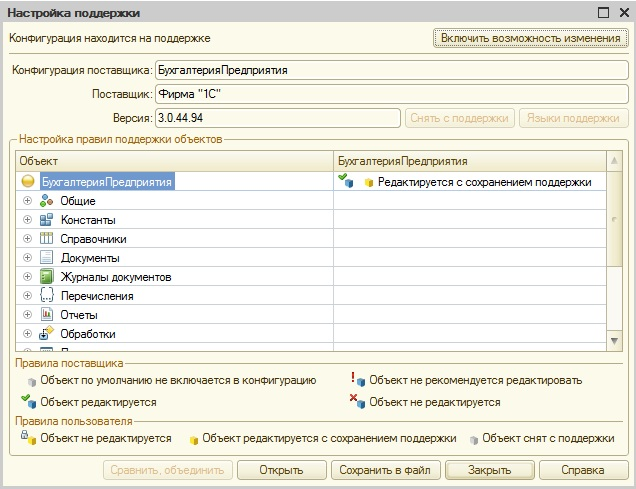Open Справка help button
This screenshot has height=489, width=636.
point(582,470)
